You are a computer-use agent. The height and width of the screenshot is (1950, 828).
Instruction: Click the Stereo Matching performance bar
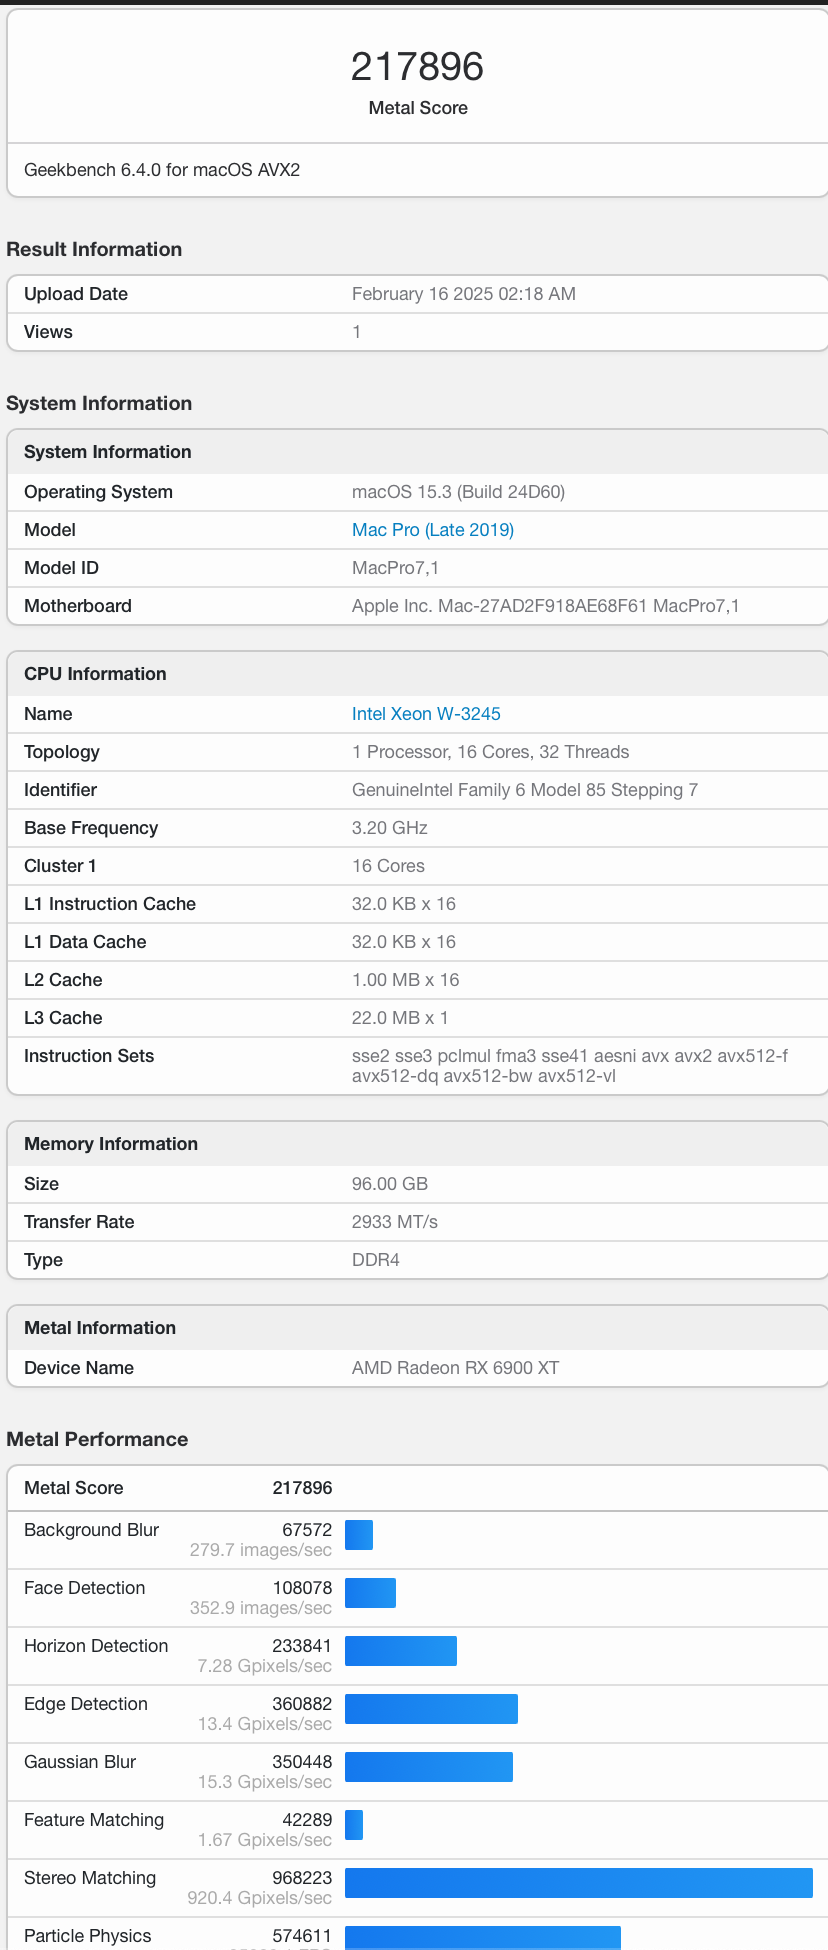(x=579, y=1883)
